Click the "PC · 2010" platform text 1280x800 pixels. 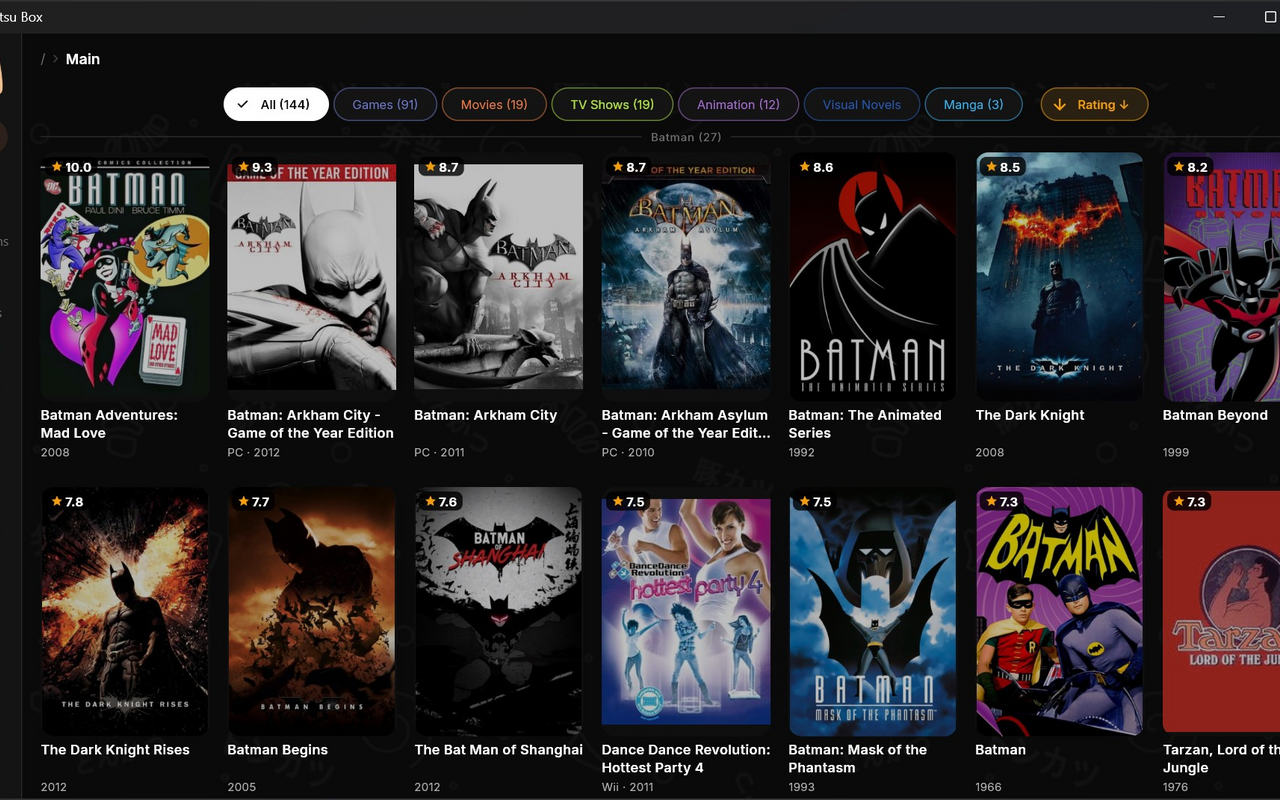628,453
